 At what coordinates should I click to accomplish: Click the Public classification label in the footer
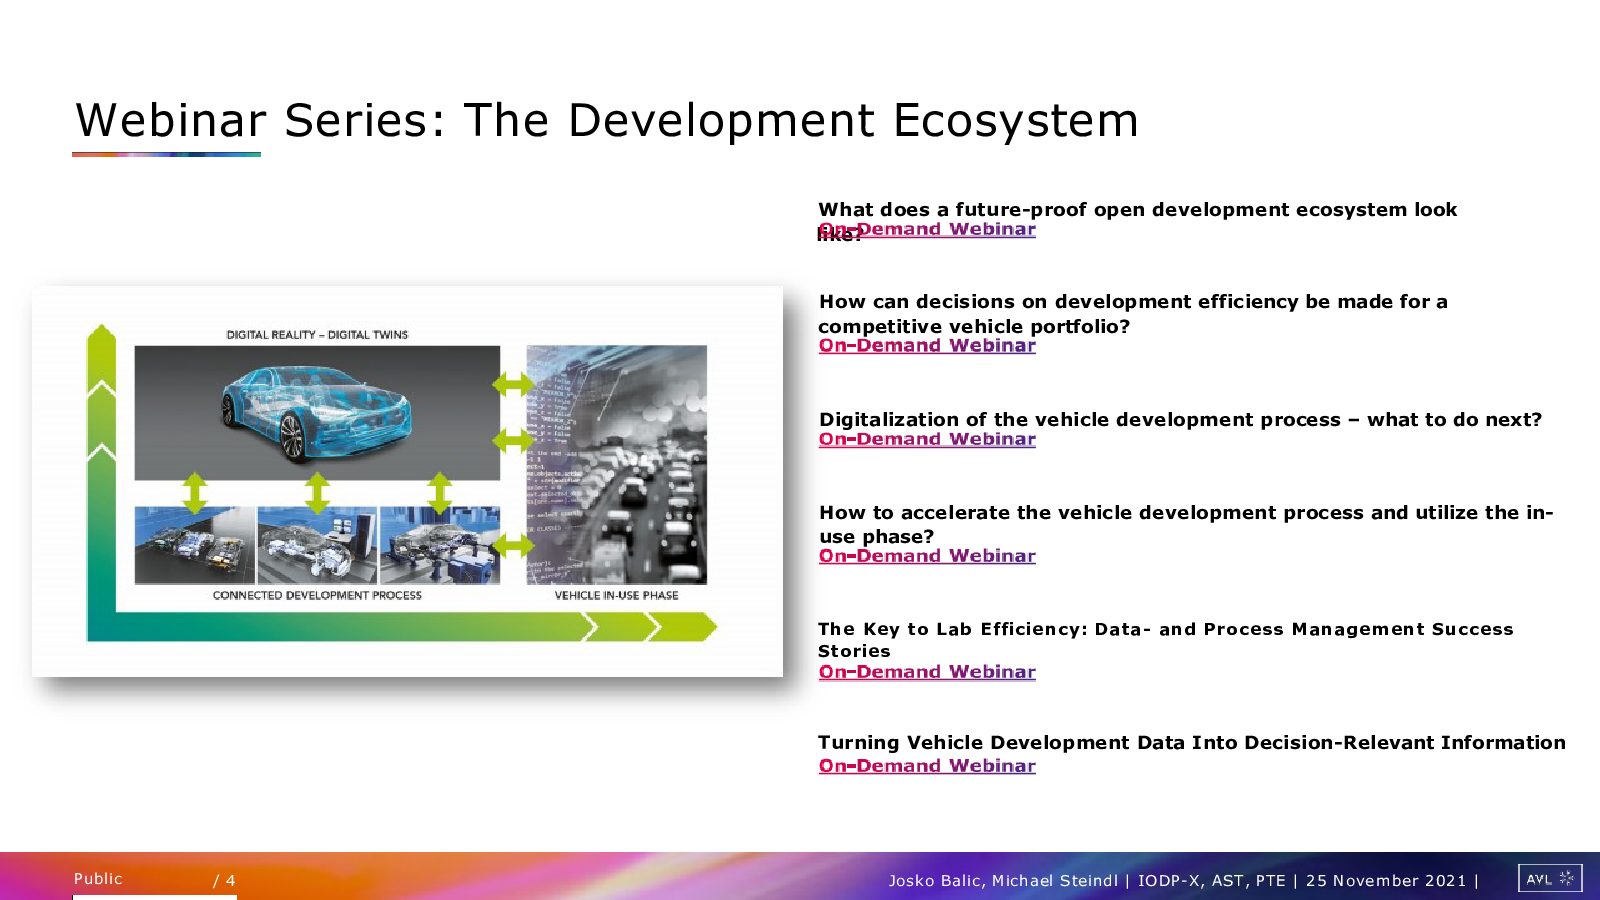pyautogui.click(x=98, y=879)
